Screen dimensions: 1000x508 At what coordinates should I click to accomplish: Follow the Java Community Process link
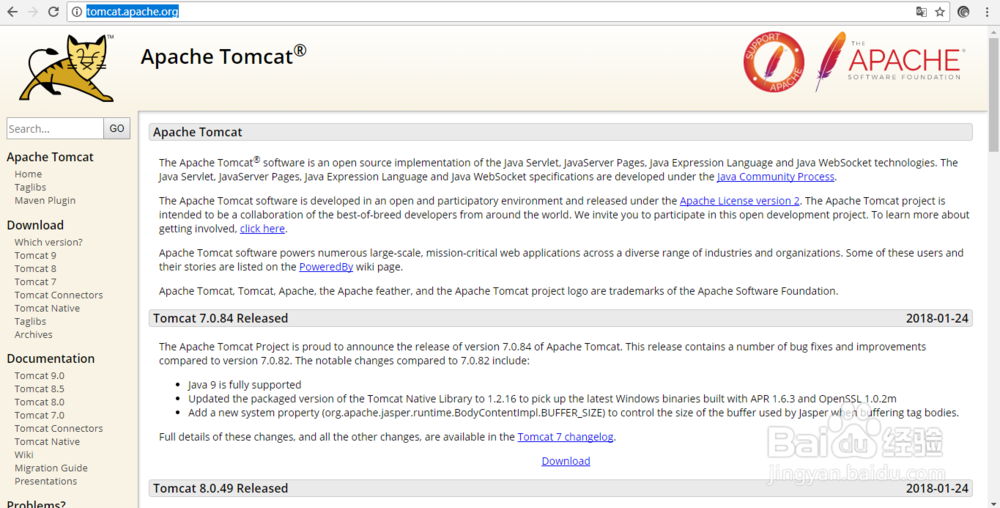point(776,177)
